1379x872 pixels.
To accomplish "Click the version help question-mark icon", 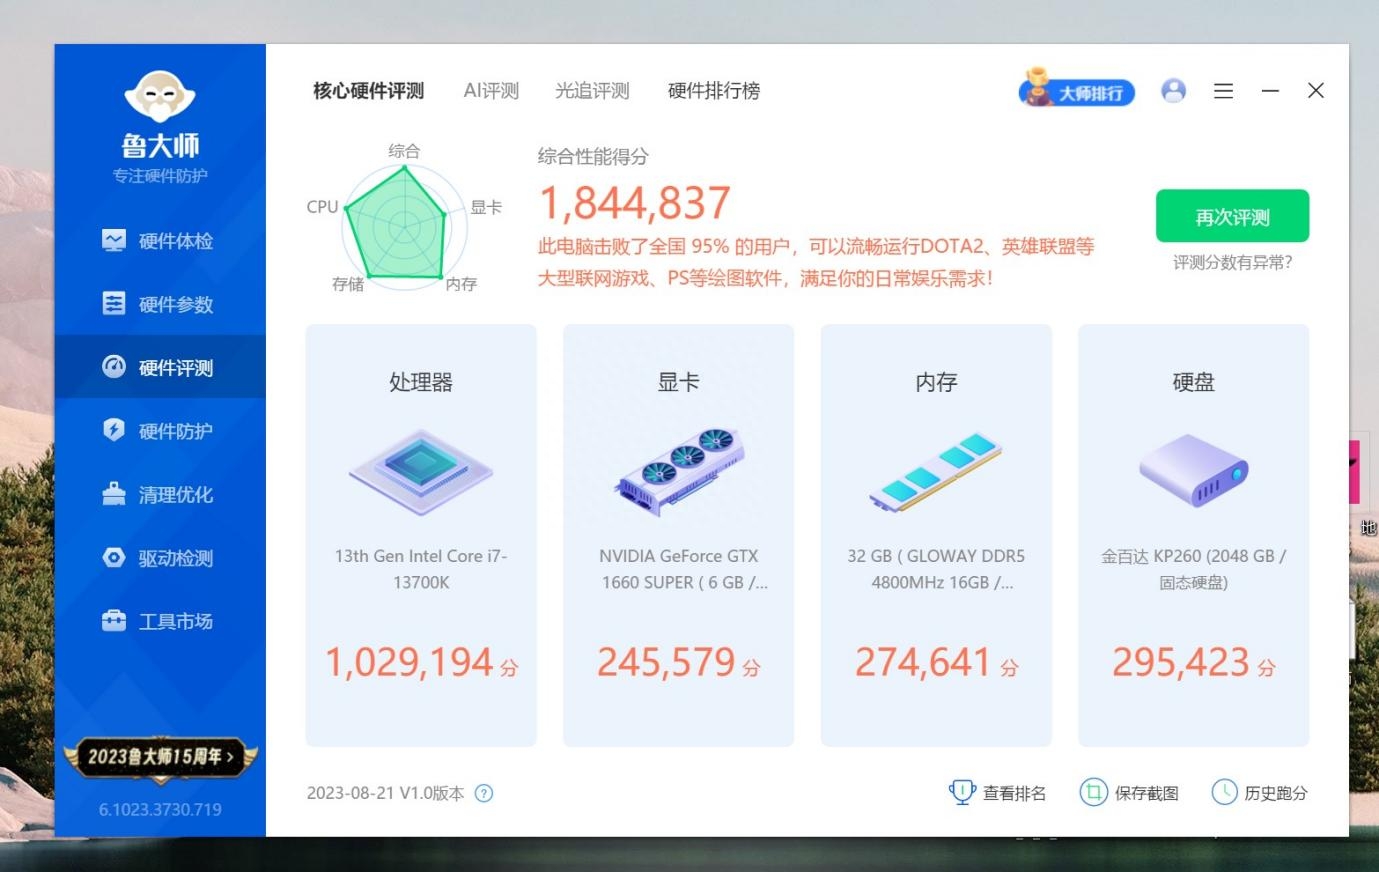I will [x=484, y=794].
